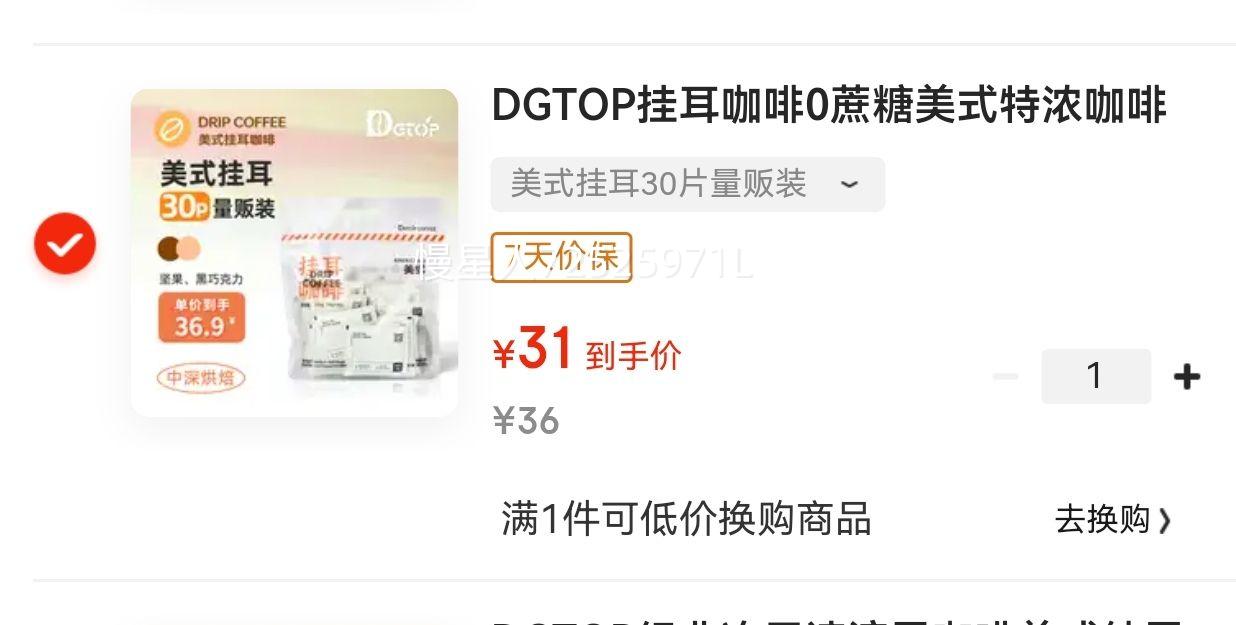Expand the 满1件可低价换购商品 promotion row
The image size is (1236, 625).
tap(836, 520)
